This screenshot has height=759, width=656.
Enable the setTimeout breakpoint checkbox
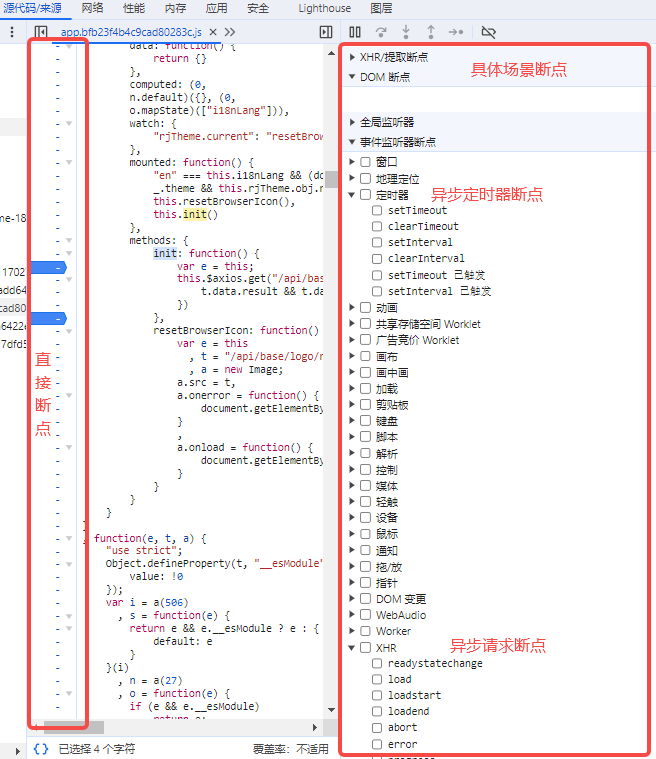[x=377, y=210]
